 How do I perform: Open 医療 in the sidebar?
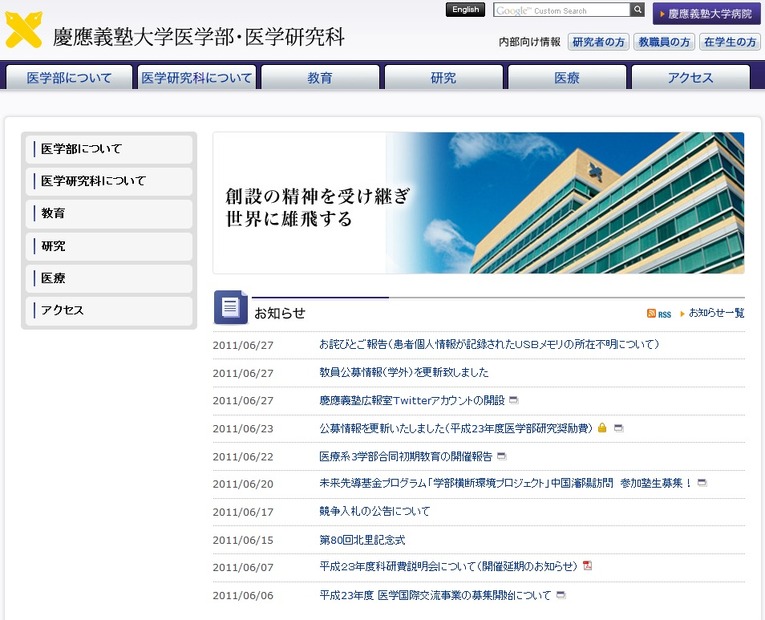[x=109, y=278]
